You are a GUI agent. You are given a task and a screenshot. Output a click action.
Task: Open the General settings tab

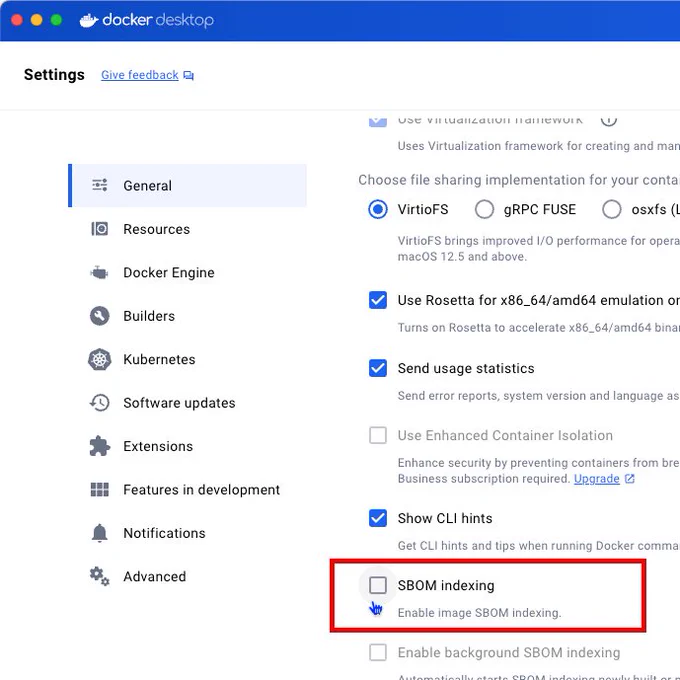point(188,185)
